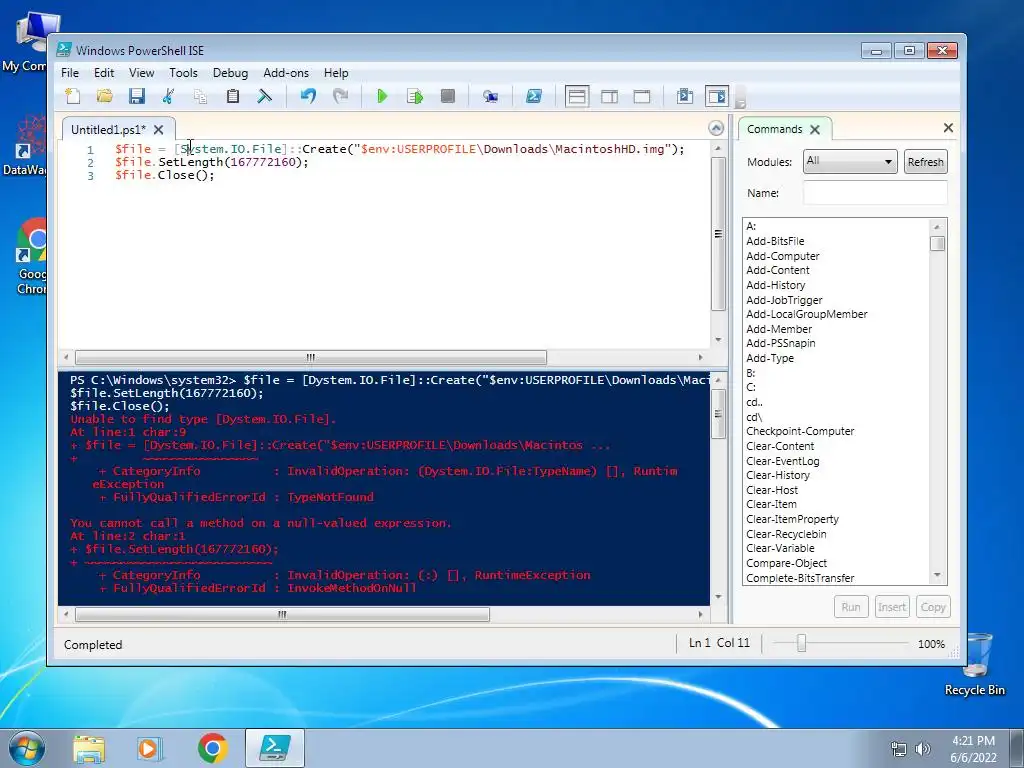Screen dimensions: 1024x768
Task: Select Clear-Recyclebin command
Action: pos(786,534)
